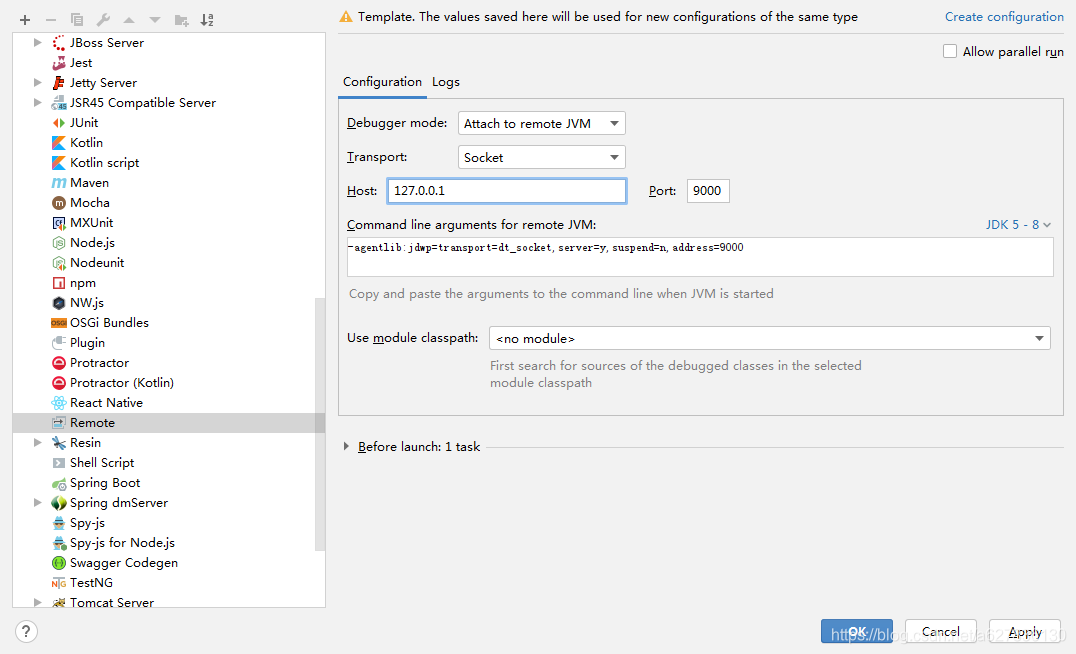The image size is (1076, 654).
Task: Open the Transport dropdown
Action: [x=541, y=157]
